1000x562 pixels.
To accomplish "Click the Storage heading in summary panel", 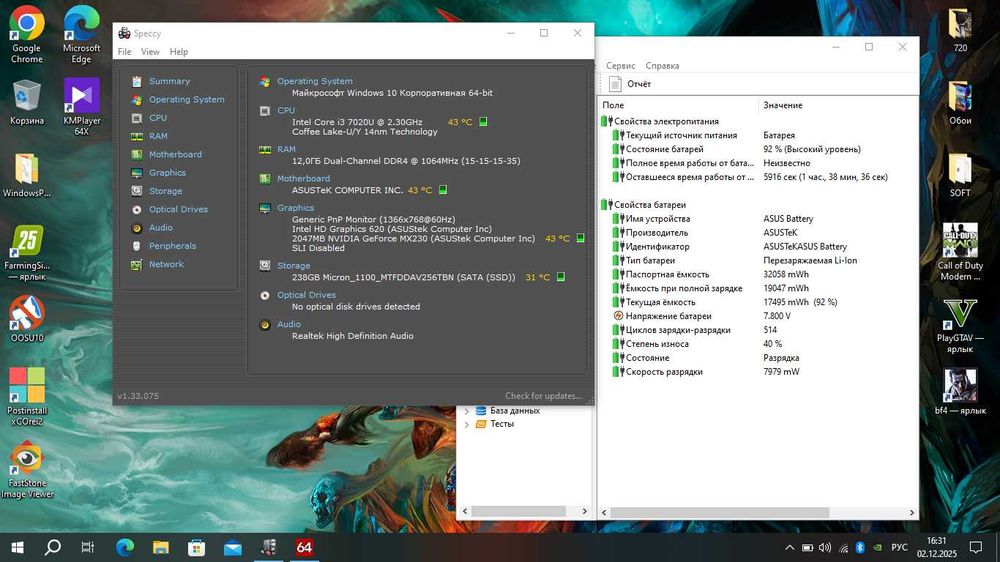I will 293,266.
